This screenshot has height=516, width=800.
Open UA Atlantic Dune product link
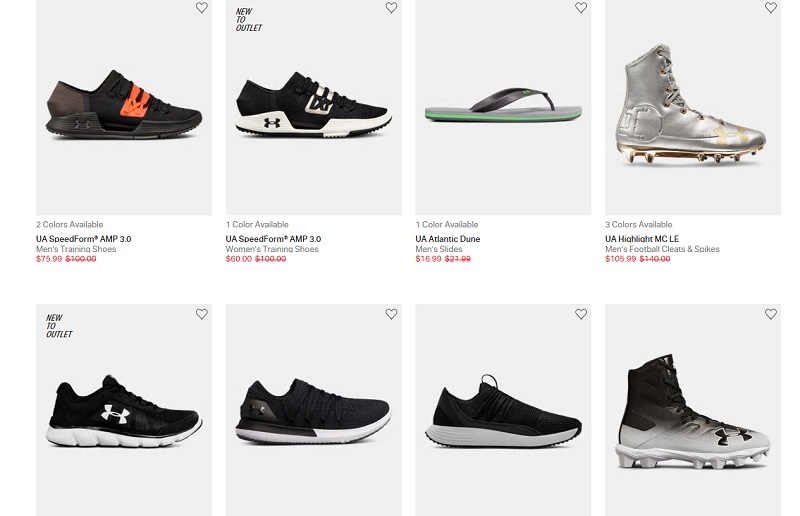[447, 238]
